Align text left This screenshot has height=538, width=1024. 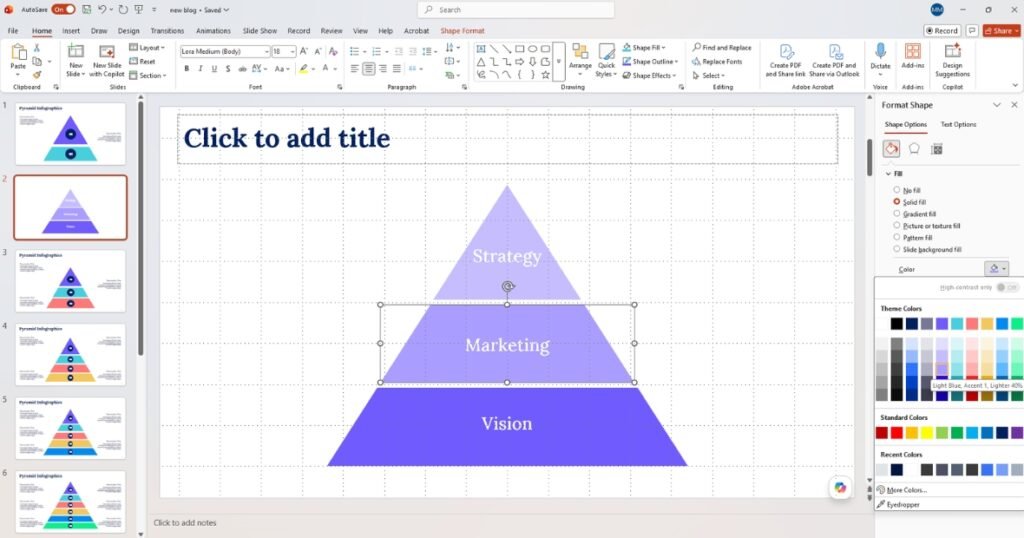[x=355, y=69]
